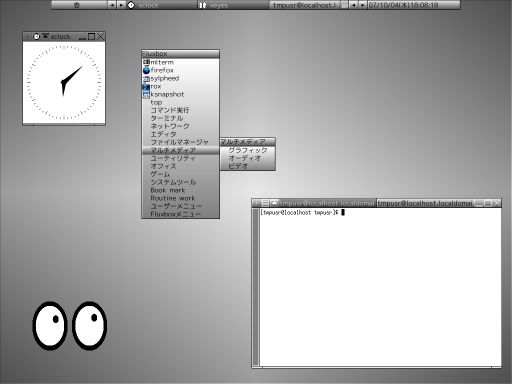The image size is (512, 384).
Task: Maximize the terminal window
Action: click(488, 203)
